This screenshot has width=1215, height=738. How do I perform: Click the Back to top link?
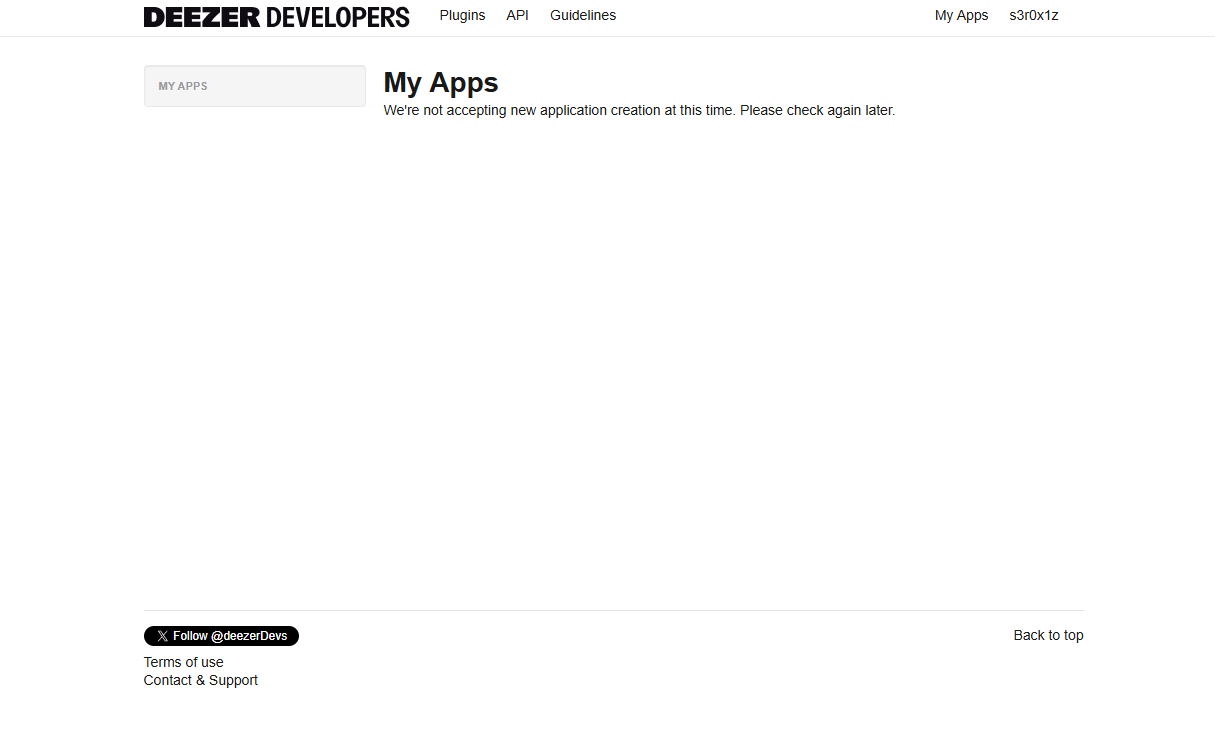click(x=1048, y=635)
